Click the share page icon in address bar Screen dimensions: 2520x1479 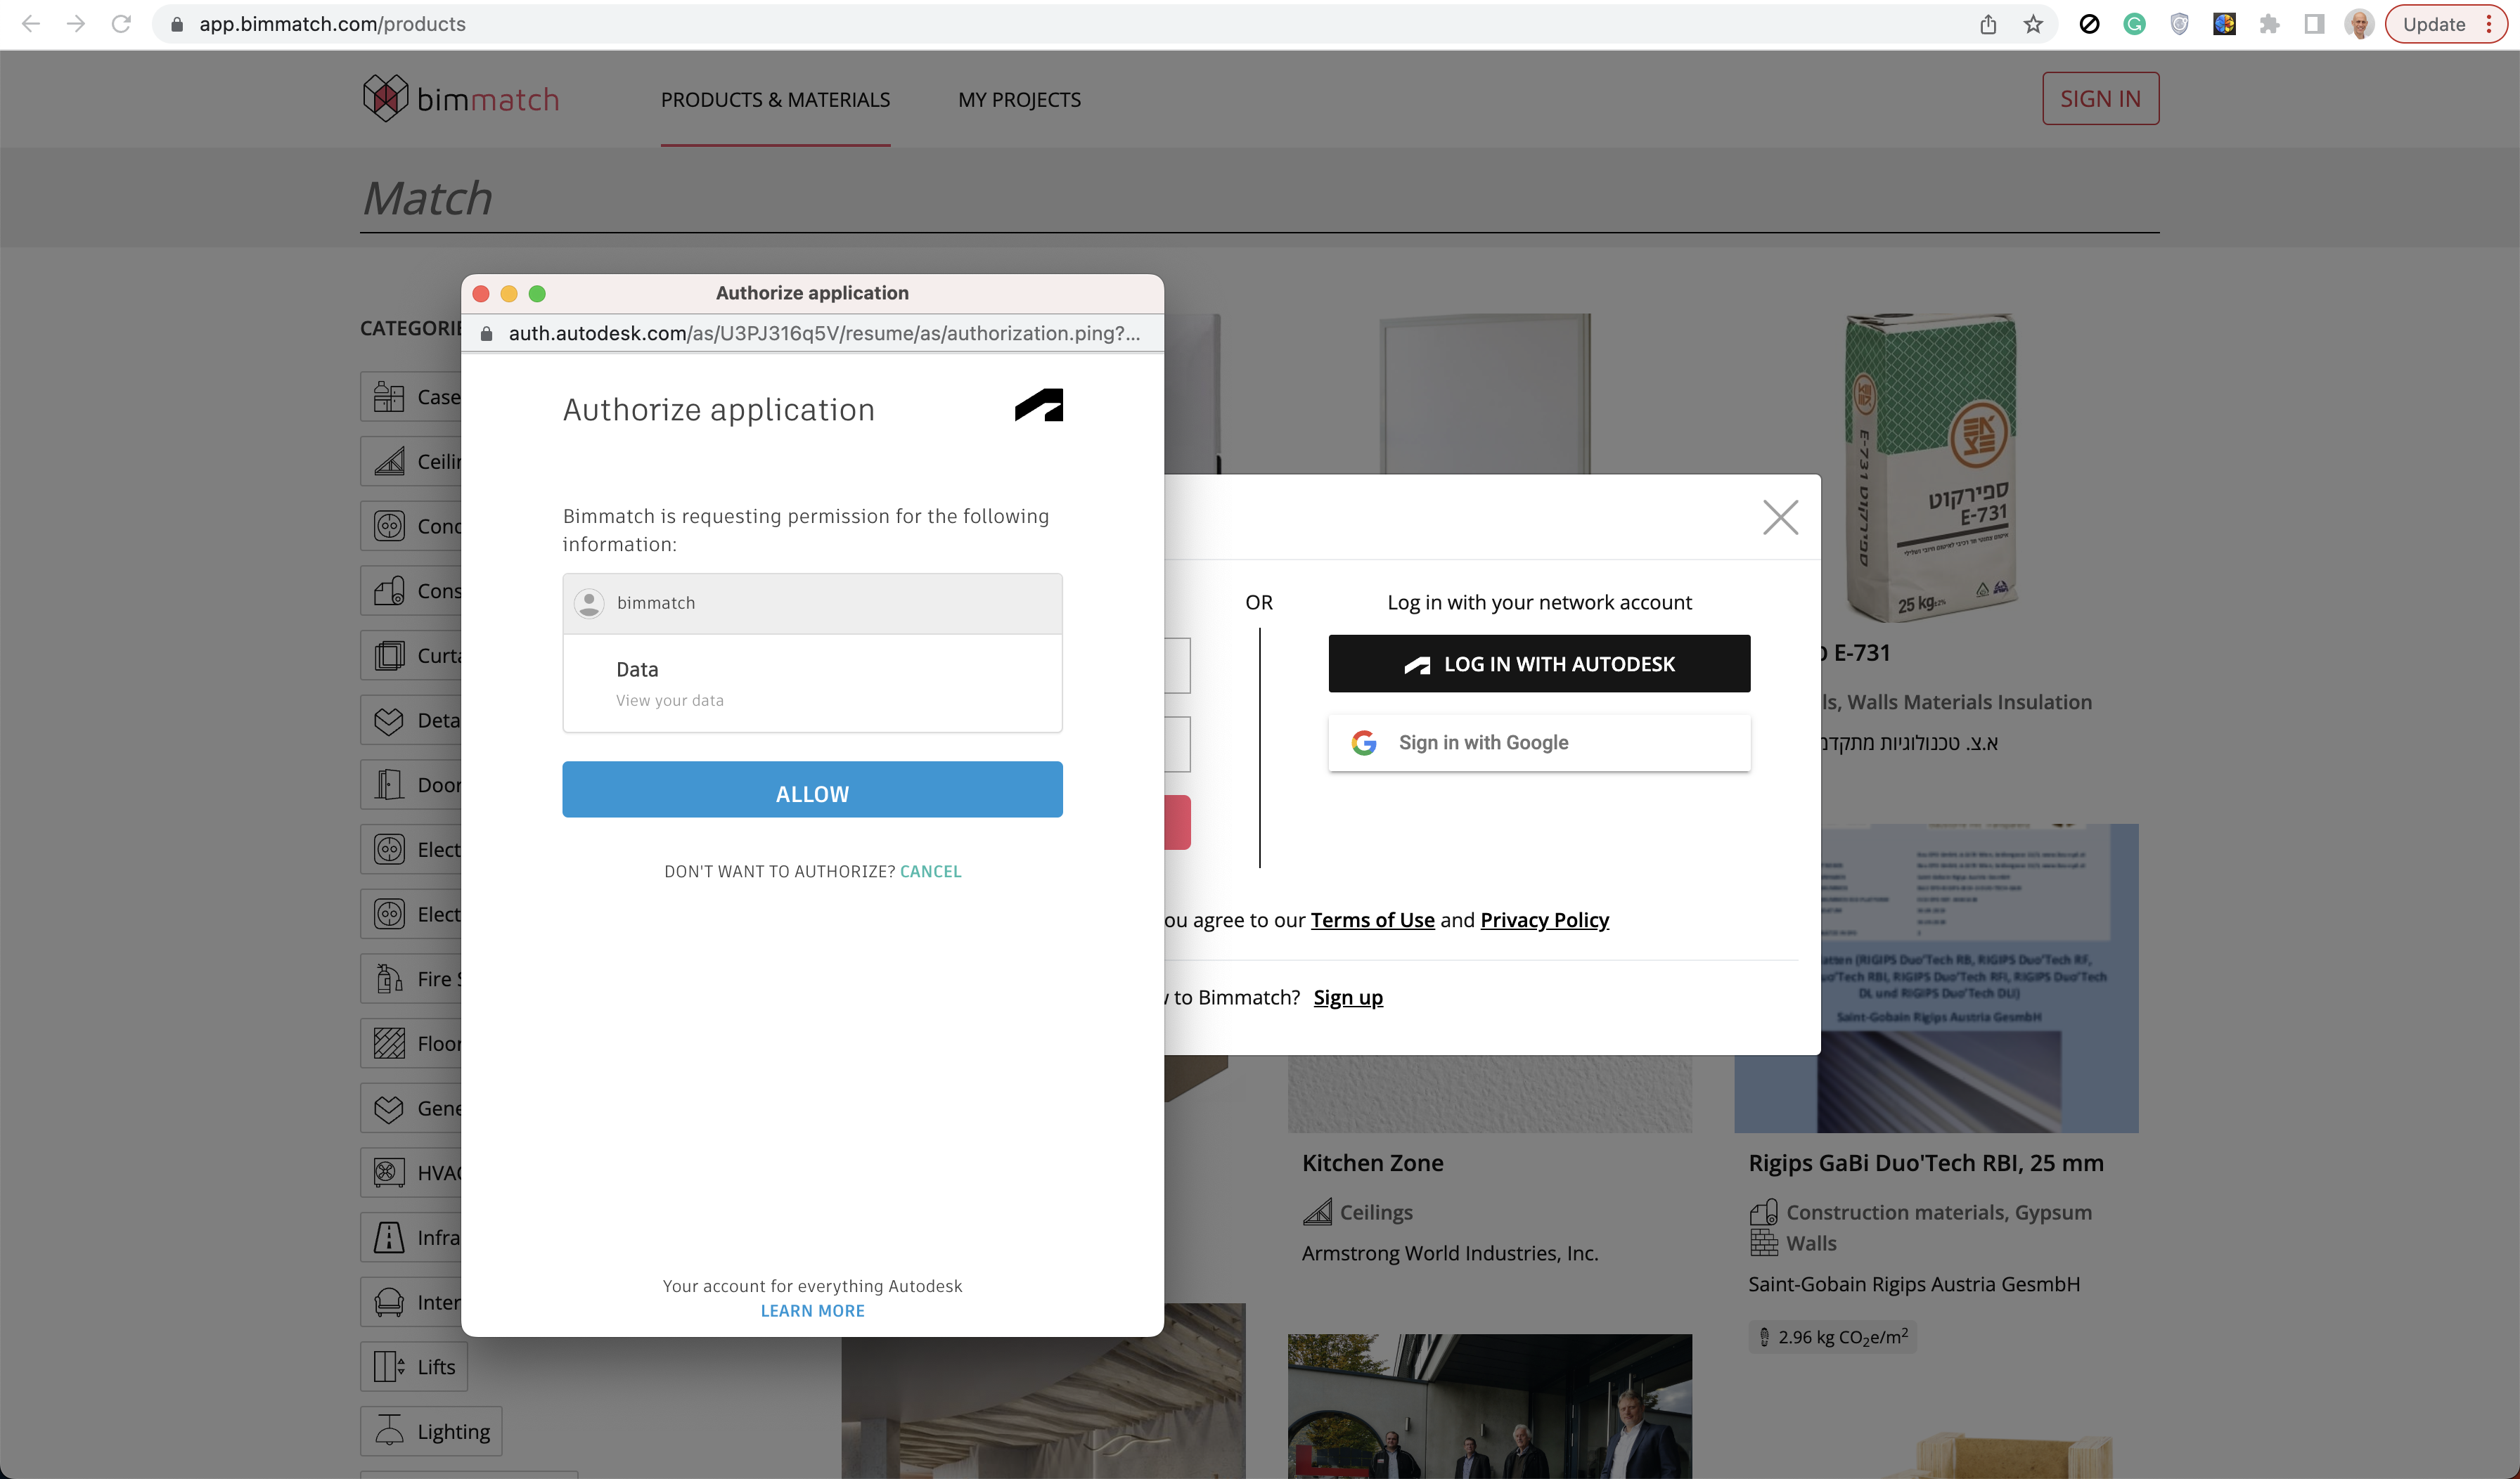click(1988, 24)
